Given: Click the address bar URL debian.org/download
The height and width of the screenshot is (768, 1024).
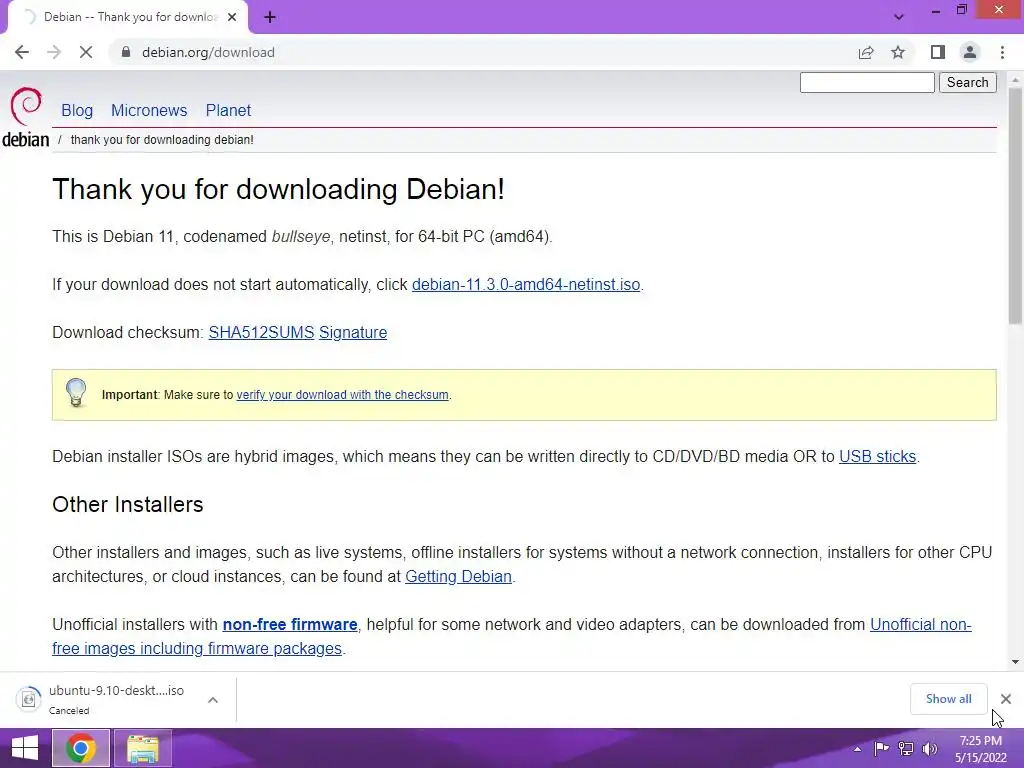Looking at the screenshot, I should (x=208, y=52).
